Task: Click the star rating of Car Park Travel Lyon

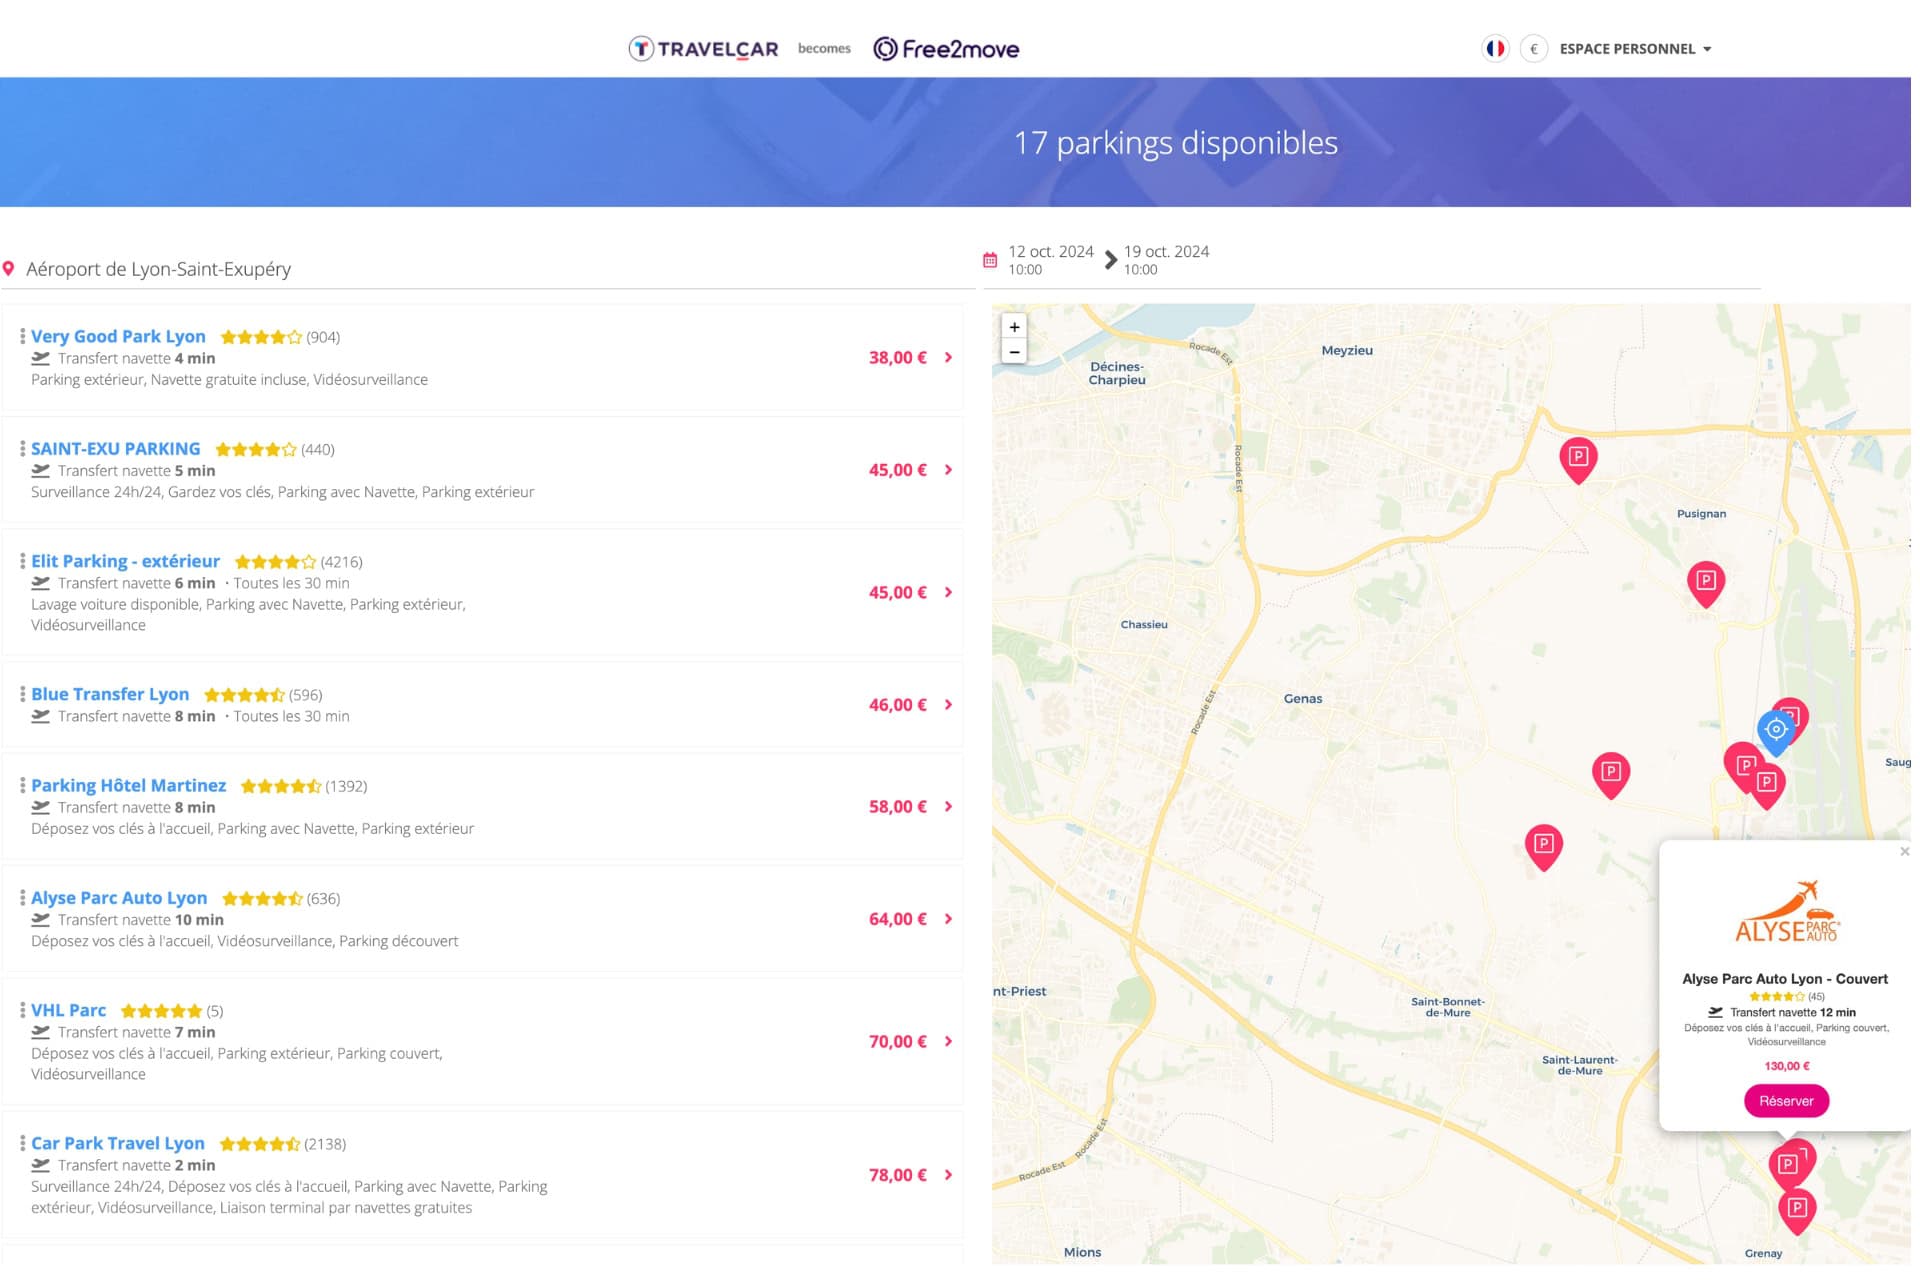Action: pyautogui.click(x=259, y=1144)
